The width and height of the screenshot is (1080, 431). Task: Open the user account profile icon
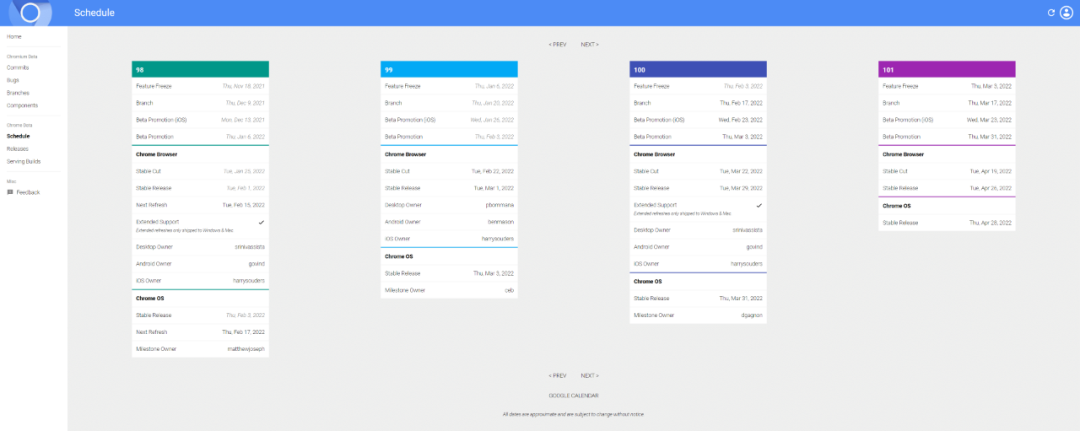(1066, 13)
